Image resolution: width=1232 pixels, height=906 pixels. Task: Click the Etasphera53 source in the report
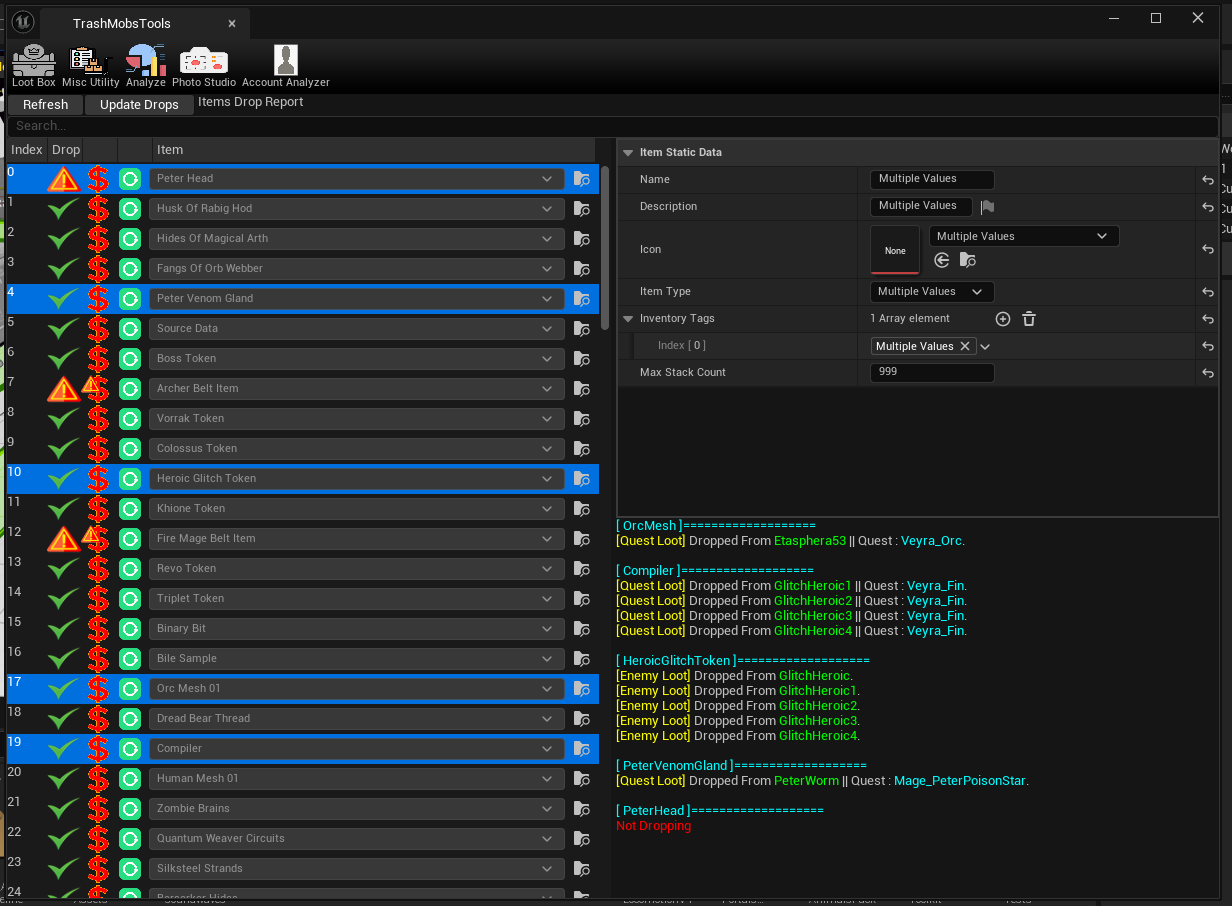point(810,541)
